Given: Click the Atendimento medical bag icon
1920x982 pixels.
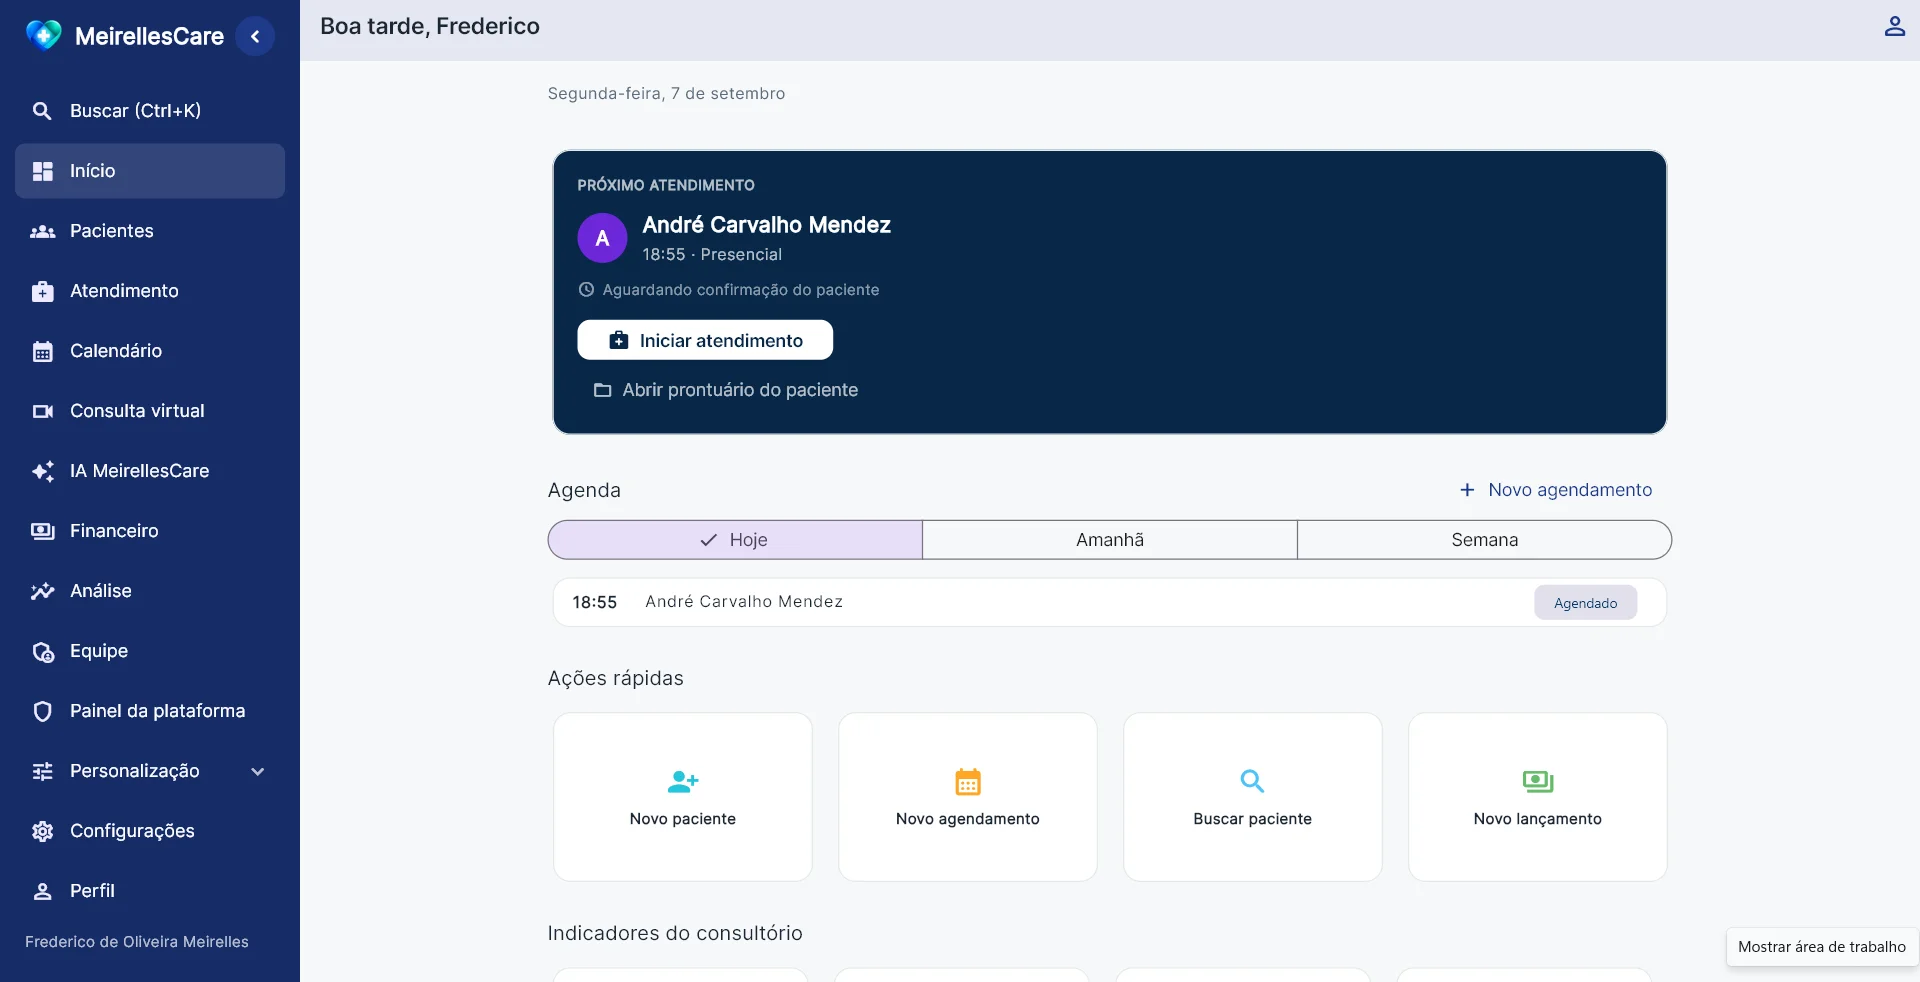Looking at the screenshot, I should coord(42,291).
